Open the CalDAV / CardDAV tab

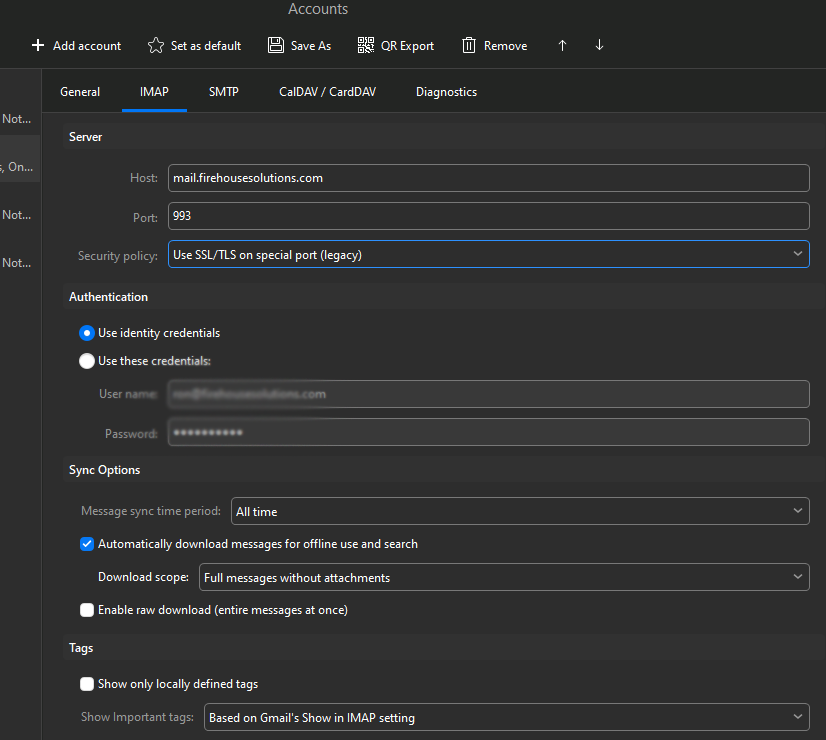pyautogui.click(x=327, y=92)
